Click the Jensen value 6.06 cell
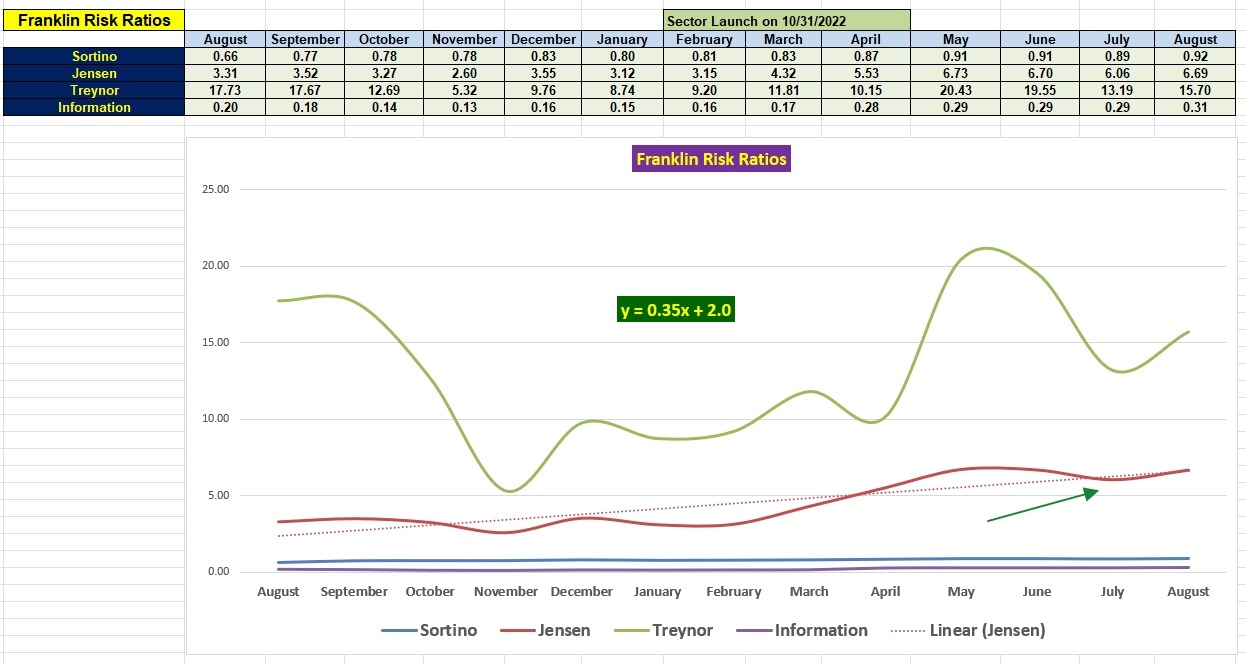The width and height of the screenshot is (1246, 664). coord(1117,73)
